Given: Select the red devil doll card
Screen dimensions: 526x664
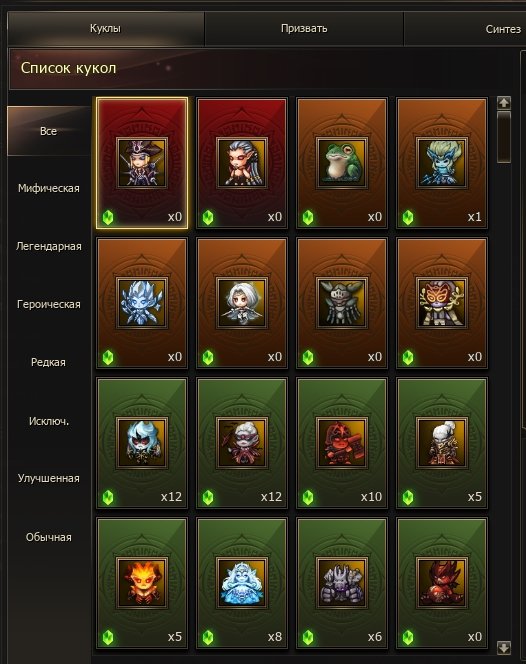Looking at the screenshot, I should pyautogui.click(x=442, y=583).
